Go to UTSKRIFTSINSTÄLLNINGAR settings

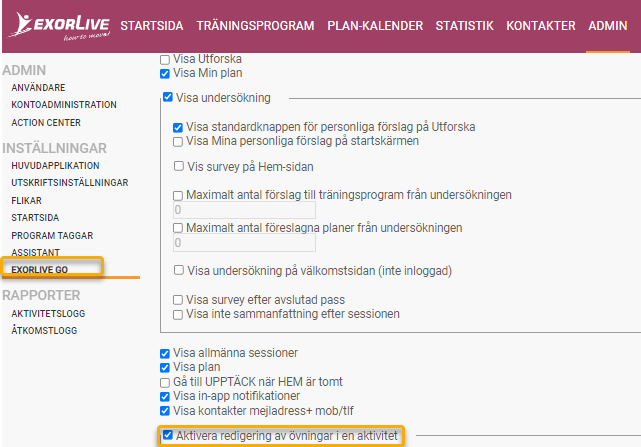pos(70,183)
